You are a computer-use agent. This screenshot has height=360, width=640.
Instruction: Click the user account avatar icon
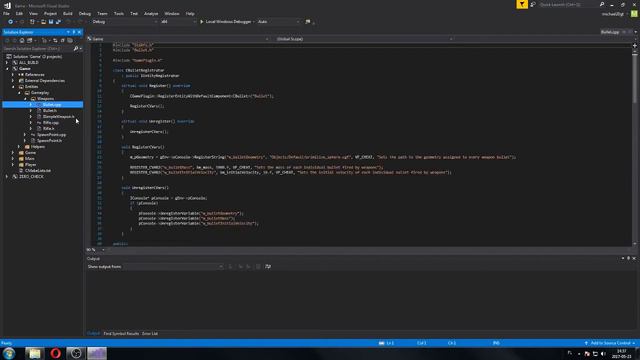point(634,13)
